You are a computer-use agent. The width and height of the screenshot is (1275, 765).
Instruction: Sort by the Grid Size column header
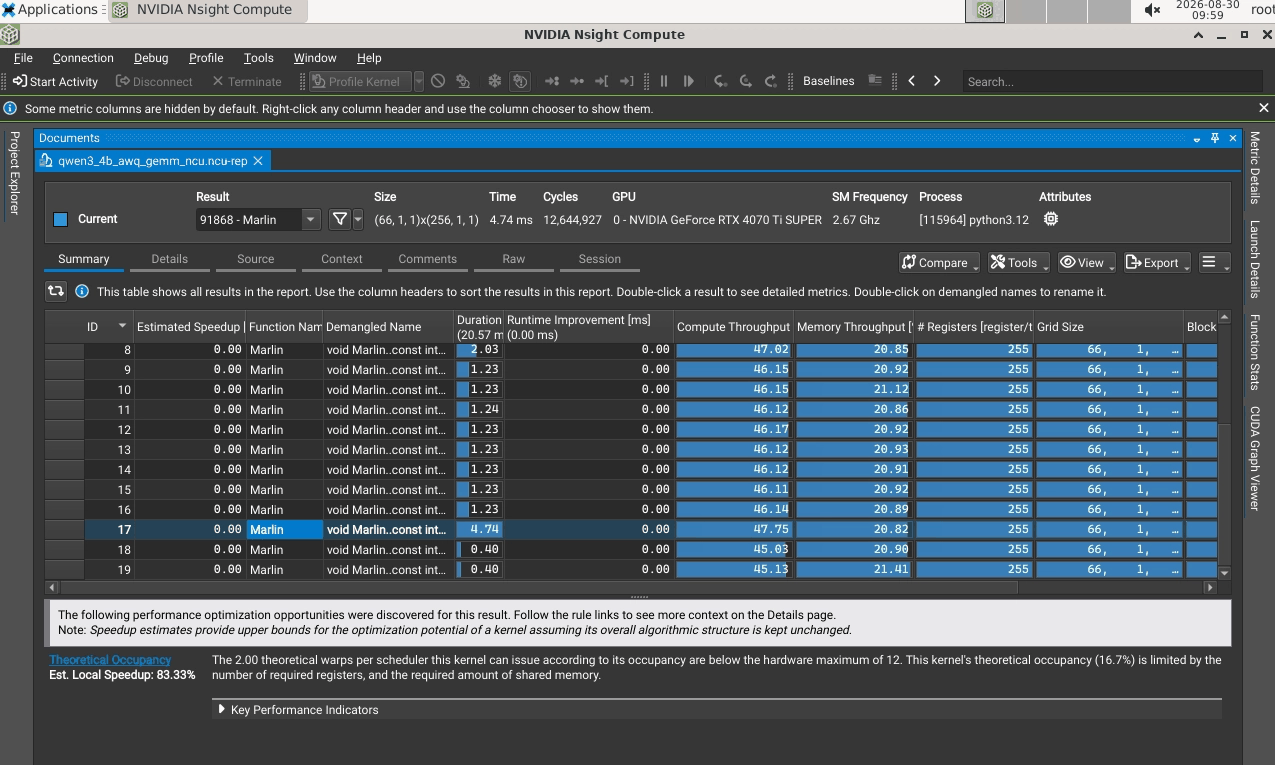point(1108,327)
